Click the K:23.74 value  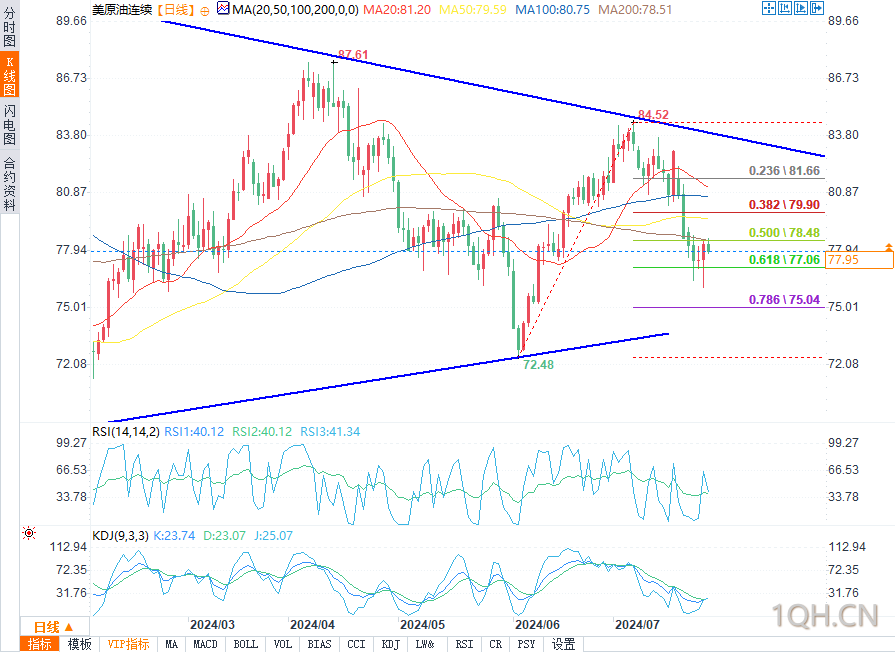pyautogui.click(x=174, y=536)
